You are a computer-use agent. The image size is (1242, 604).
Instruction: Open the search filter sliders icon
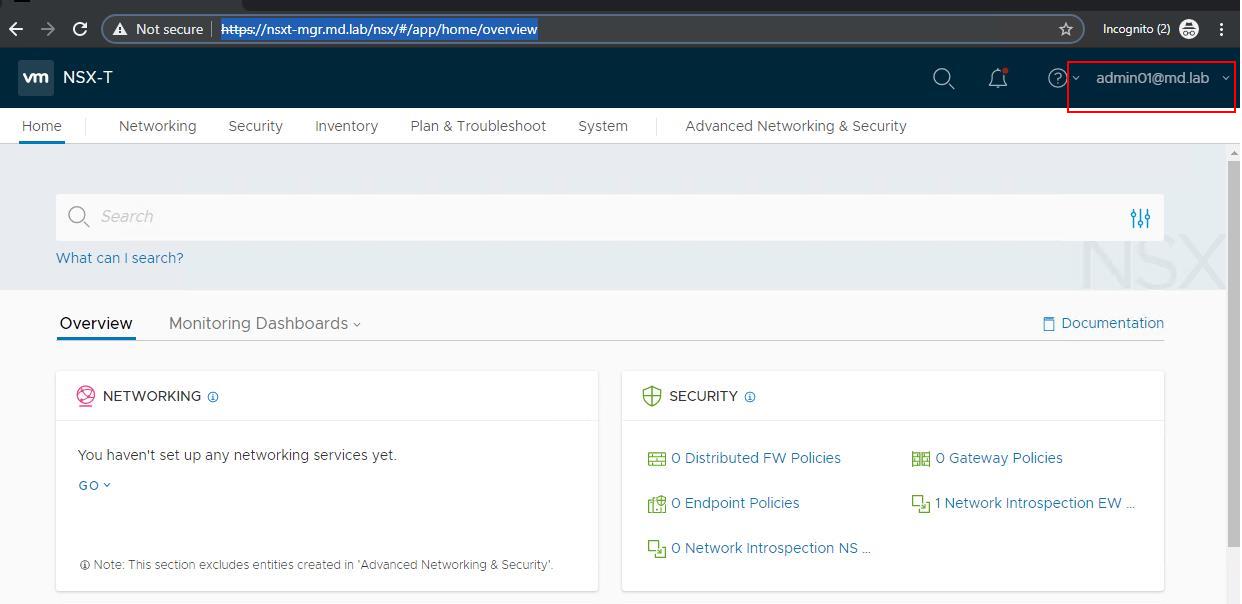pyautogui.click(x=1140, y=217)
